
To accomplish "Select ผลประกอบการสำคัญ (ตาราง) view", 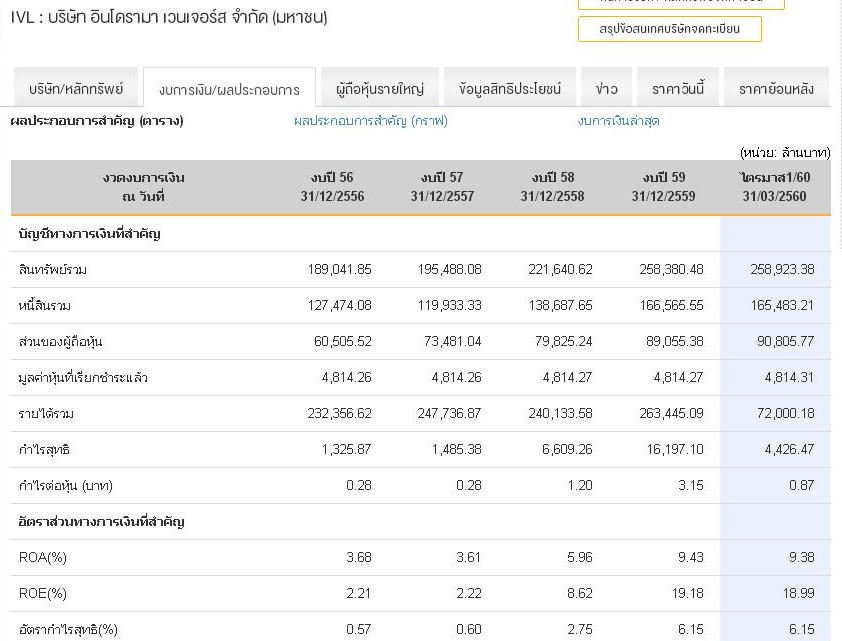I will [x=97, y=121].
